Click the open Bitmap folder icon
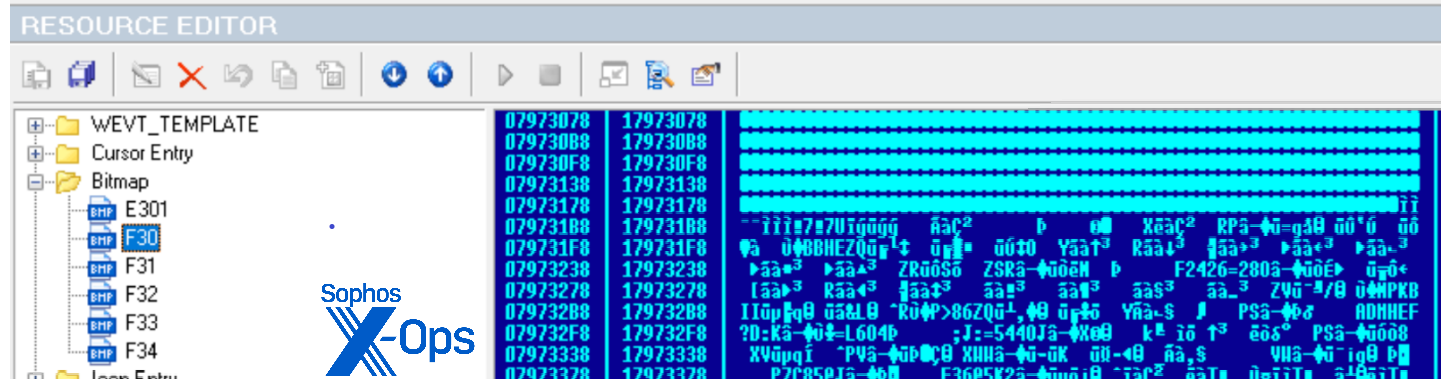Image resolution: width=1445 pixels, height=383 pixels. point(69,183)
